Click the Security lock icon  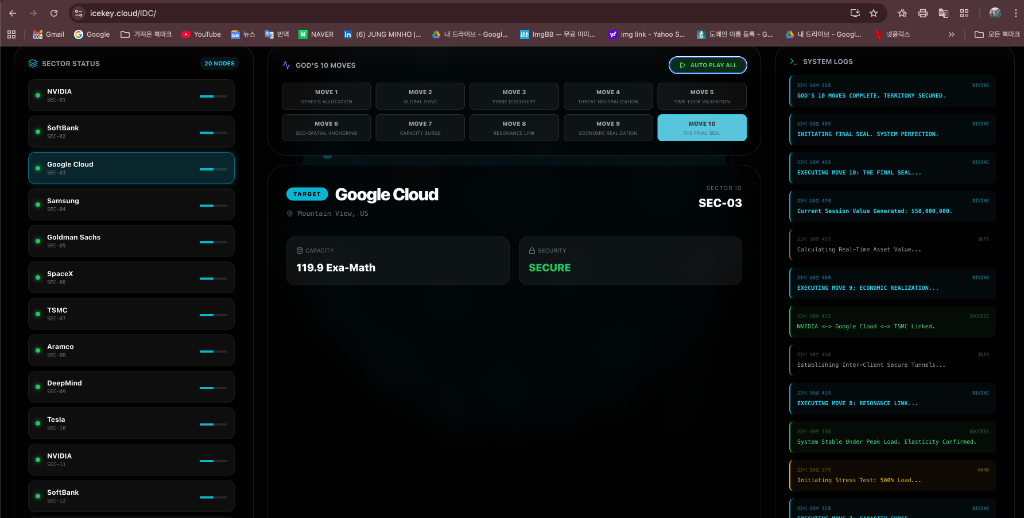pyautogui.click(x=532, y=250)
